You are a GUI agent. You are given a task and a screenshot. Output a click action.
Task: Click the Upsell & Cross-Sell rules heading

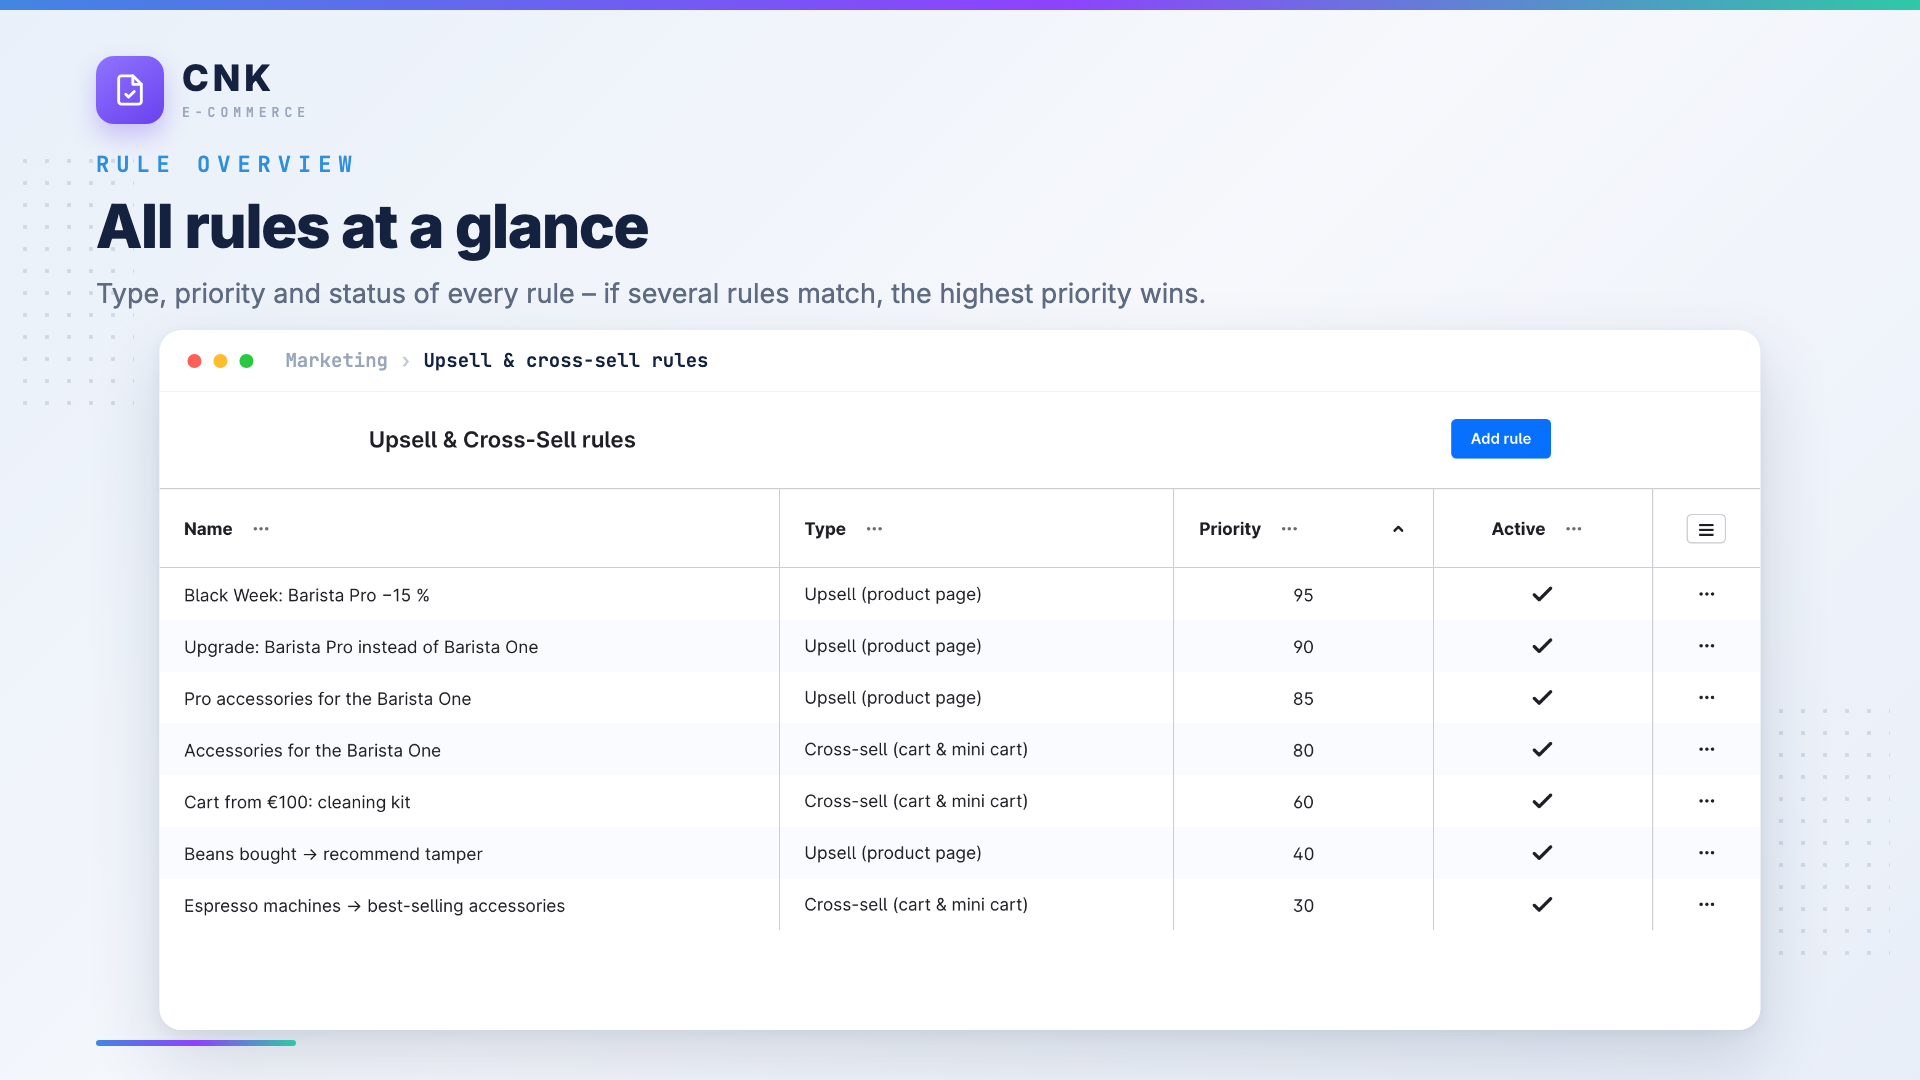point(502,440)
